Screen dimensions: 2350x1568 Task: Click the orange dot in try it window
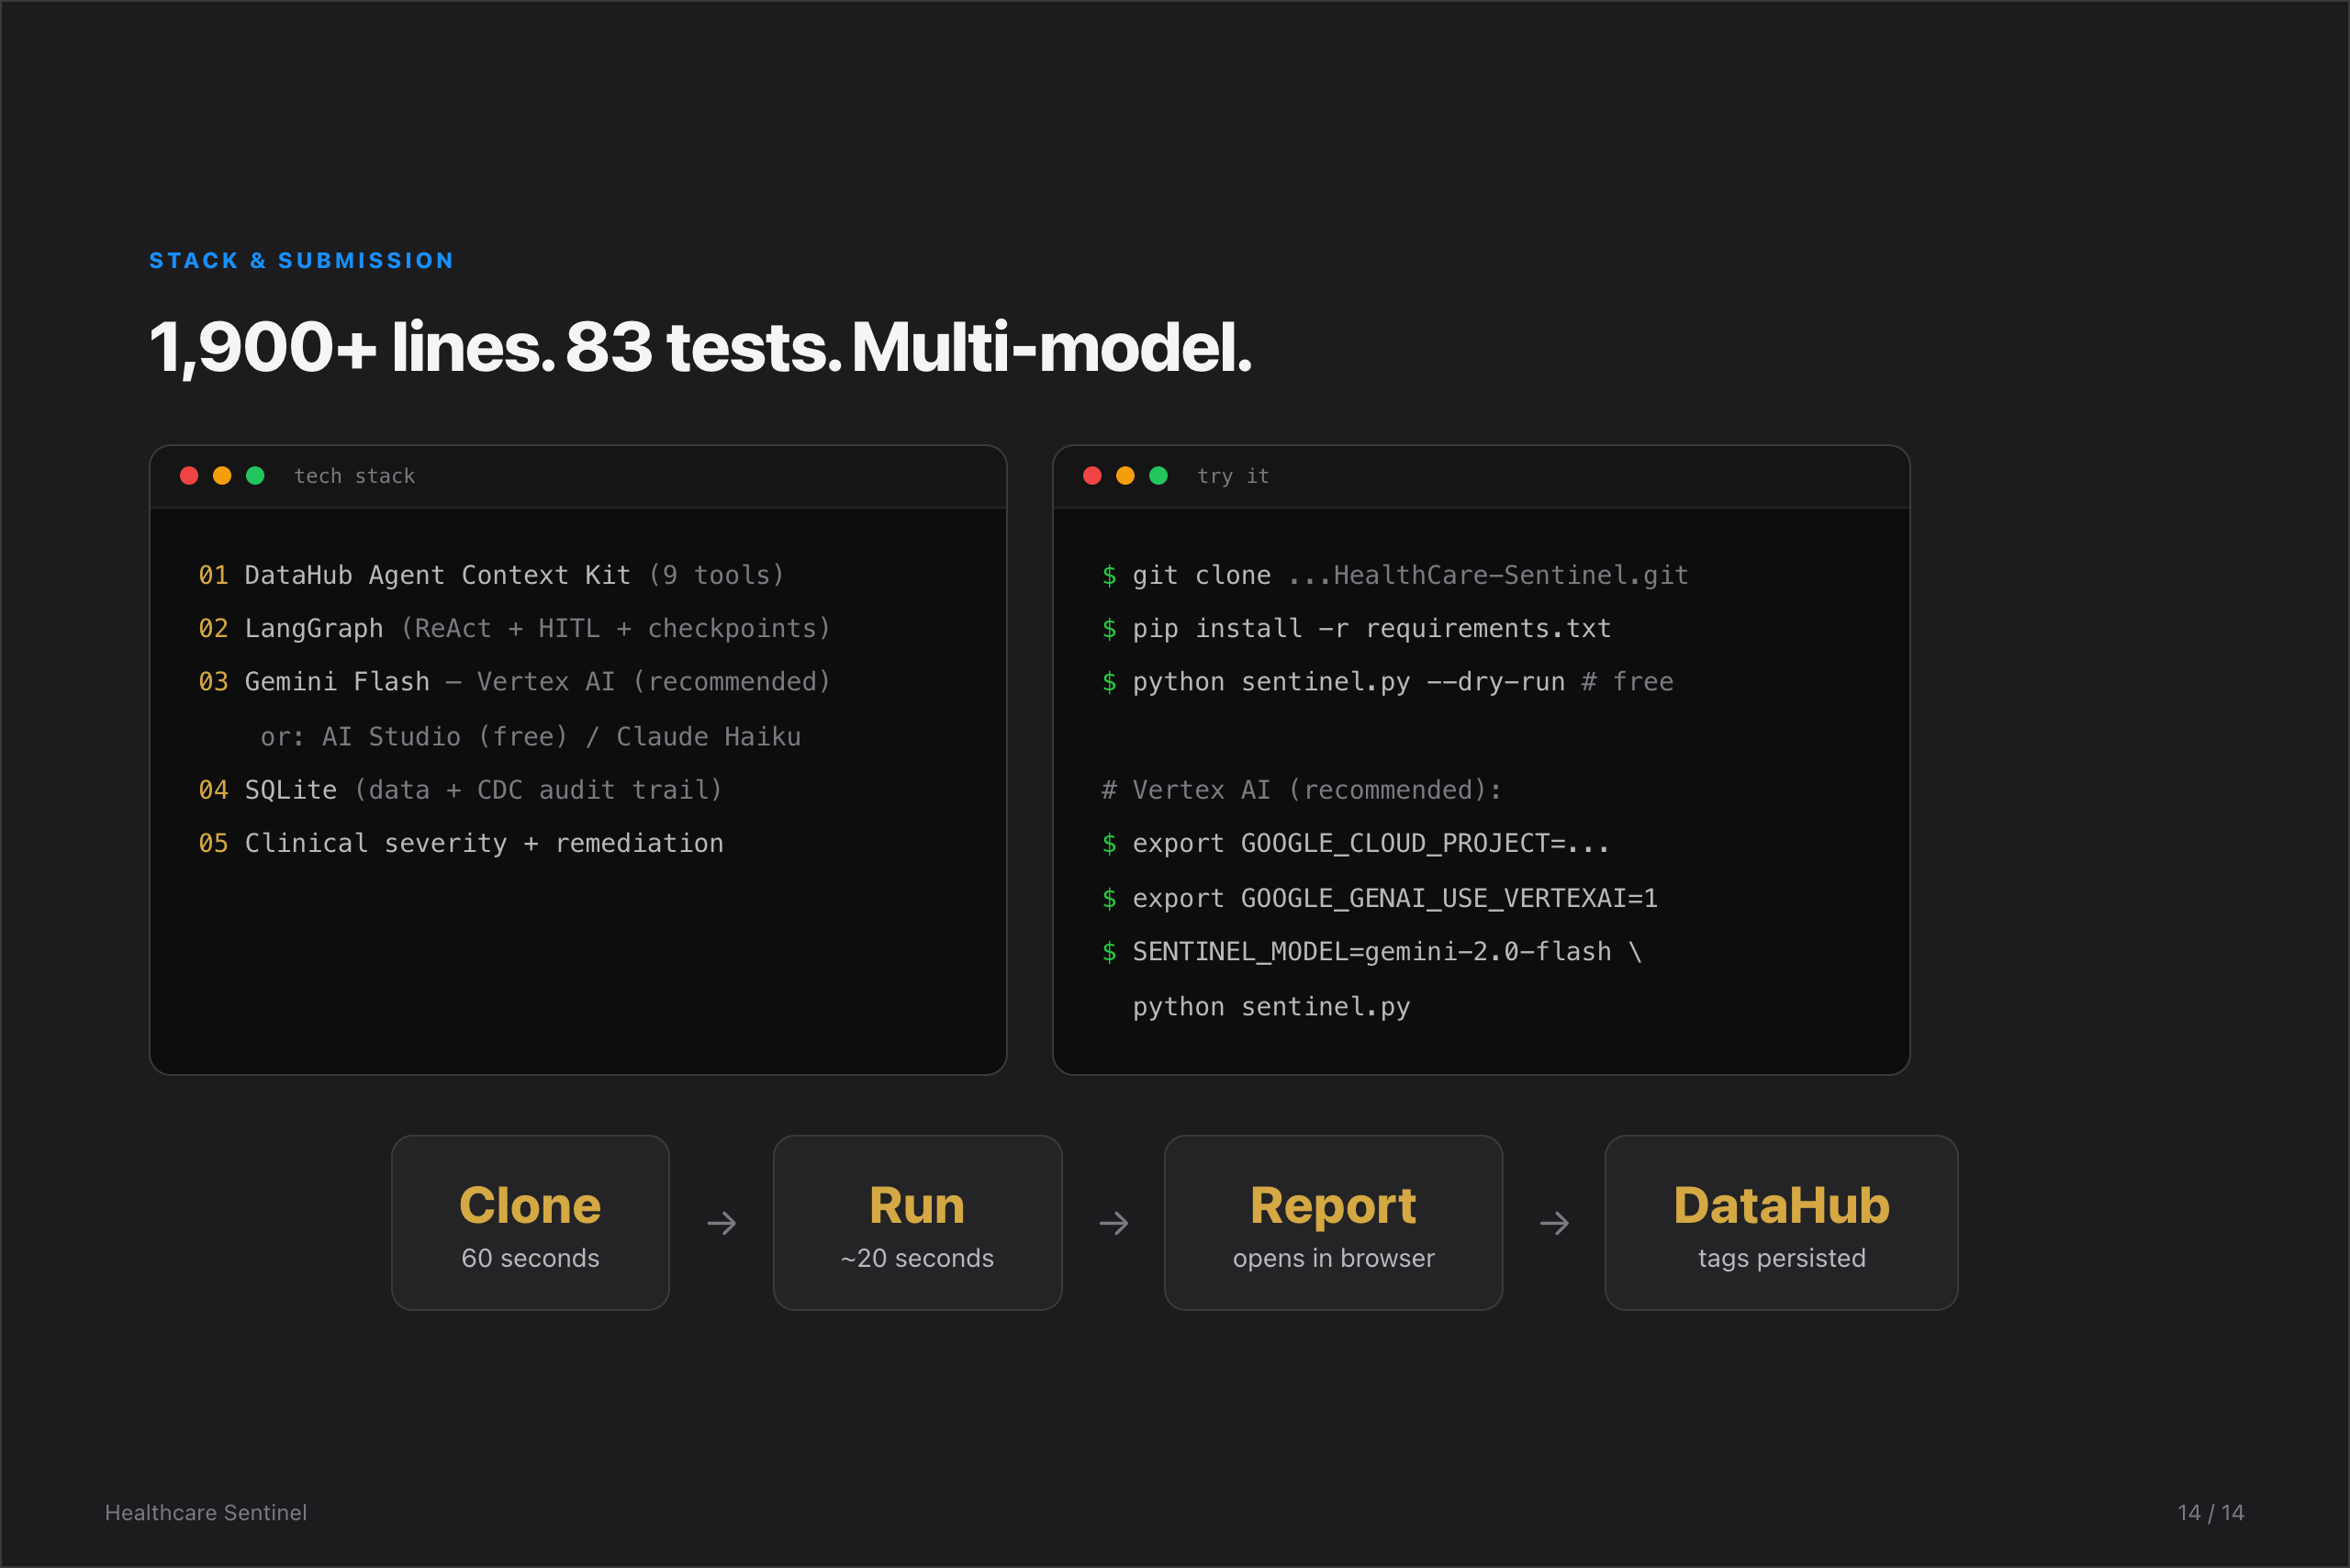click(1125, 476)
